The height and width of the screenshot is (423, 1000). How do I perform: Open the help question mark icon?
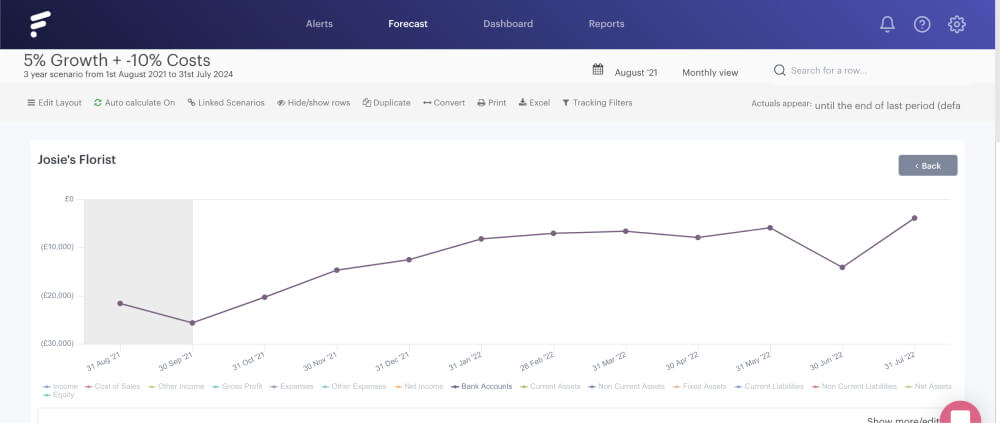coord(922,24)
